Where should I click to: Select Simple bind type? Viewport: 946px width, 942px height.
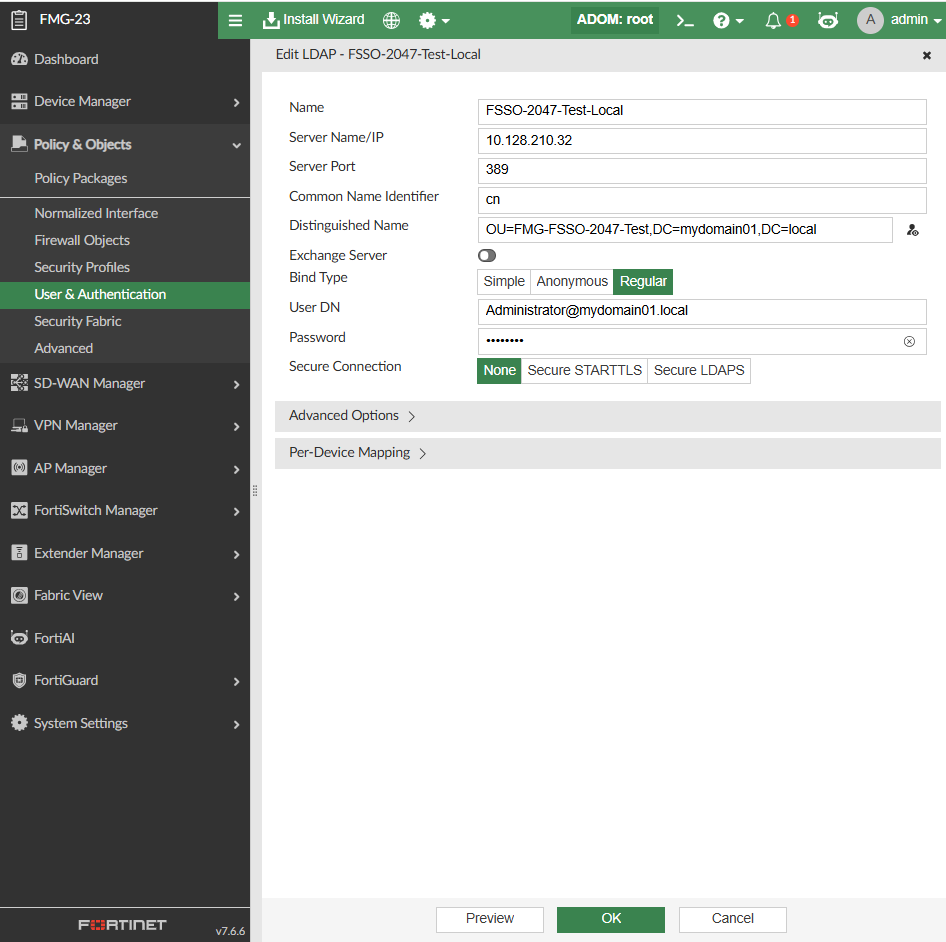(x=504, y=282)
